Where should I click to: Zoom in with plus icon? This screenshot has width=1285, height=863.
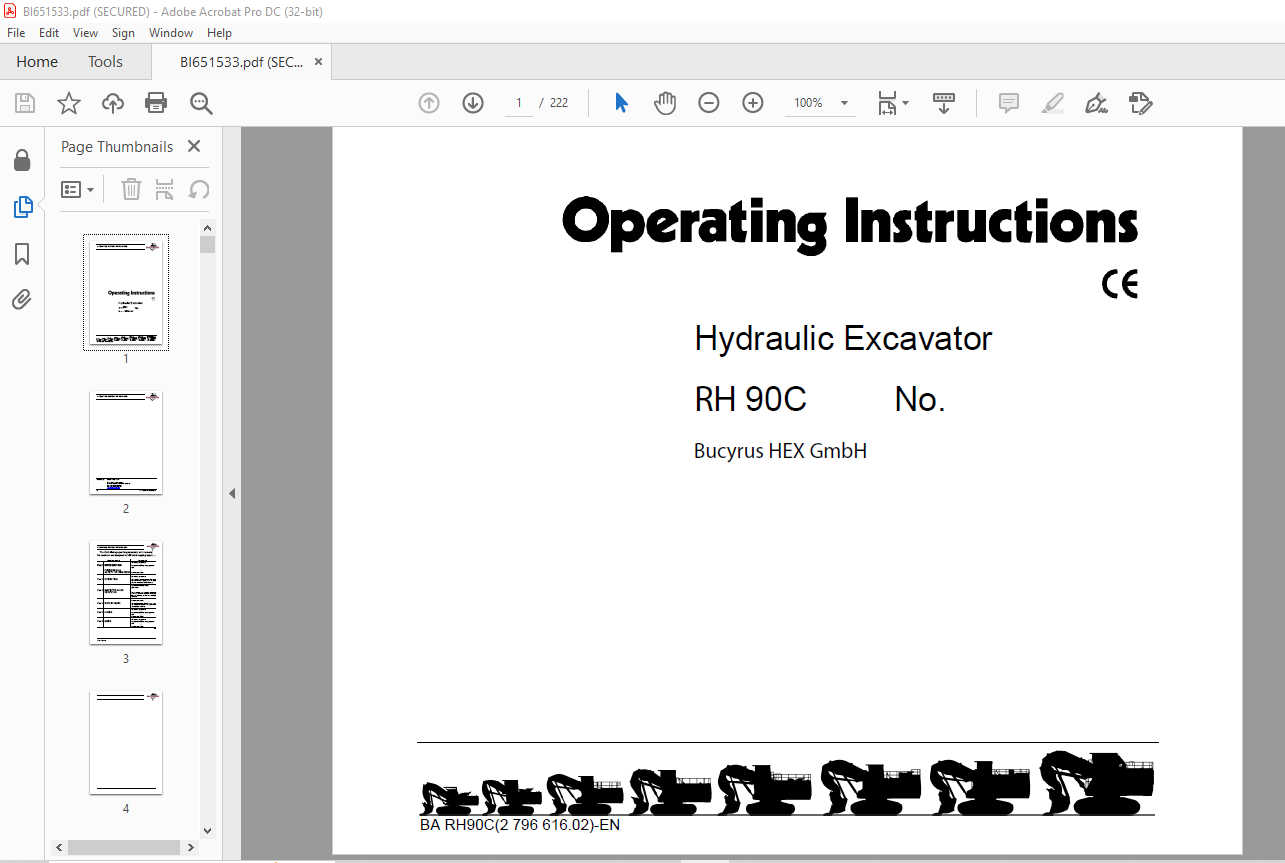click(753, 103)
